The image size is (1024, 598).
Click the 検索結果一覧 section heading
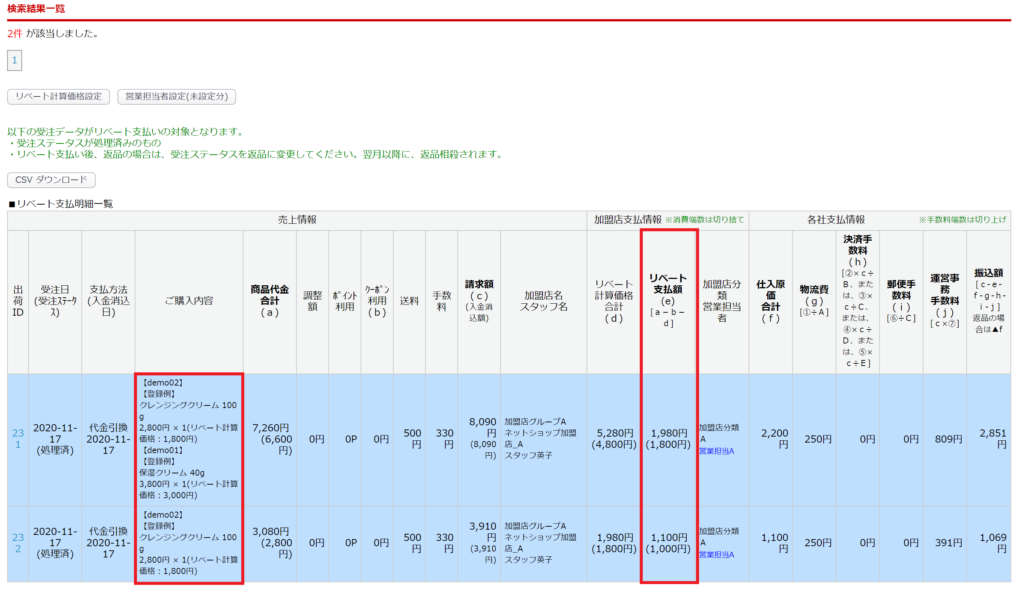pos(36,9)
